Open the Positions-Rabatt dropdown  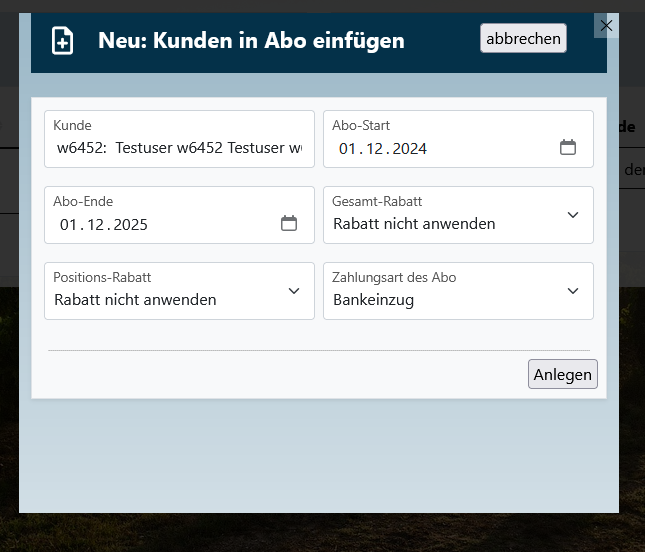pos(293,291)
